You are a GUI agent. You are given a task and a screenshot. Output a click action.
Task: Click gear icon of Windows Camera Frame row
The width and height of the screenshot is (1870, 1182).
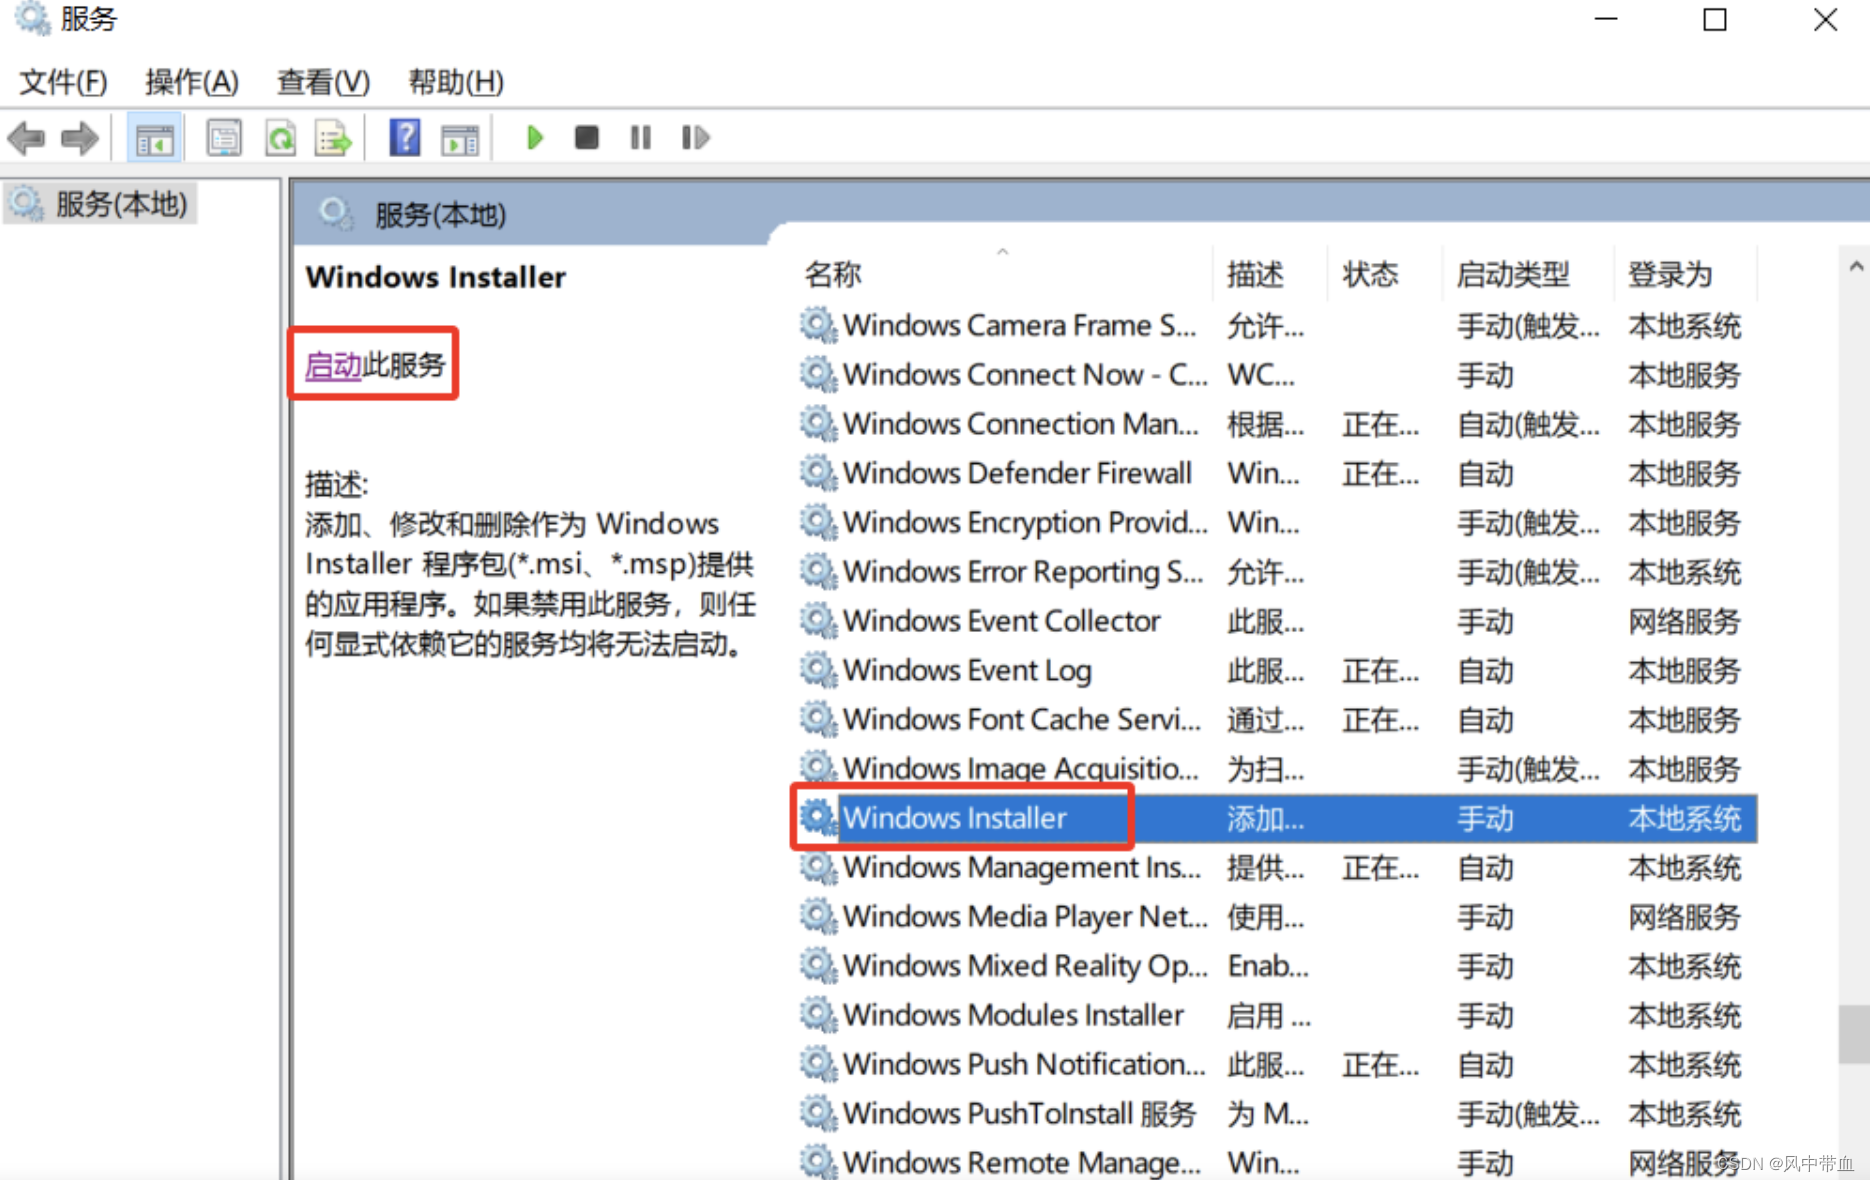point(818,325)
